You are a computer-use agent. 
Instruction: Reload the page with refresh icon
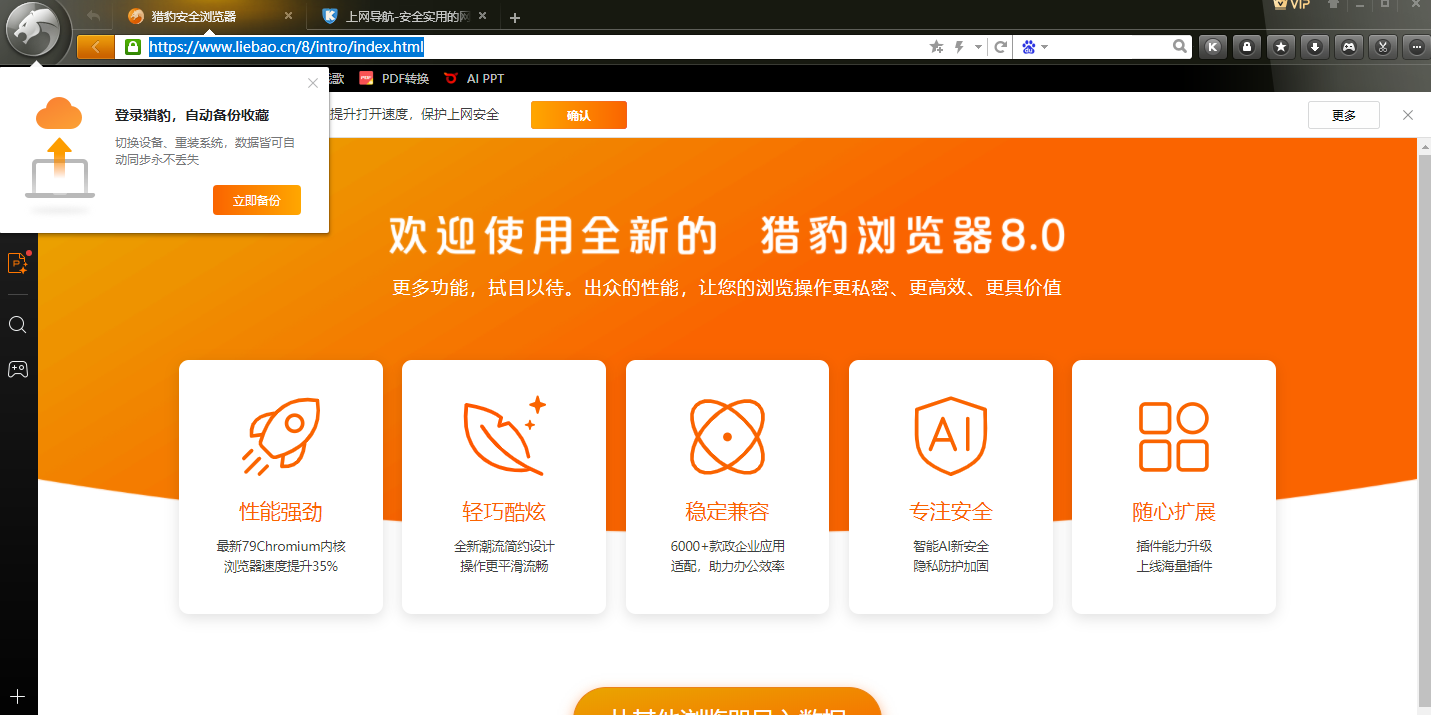(1000, 47)
